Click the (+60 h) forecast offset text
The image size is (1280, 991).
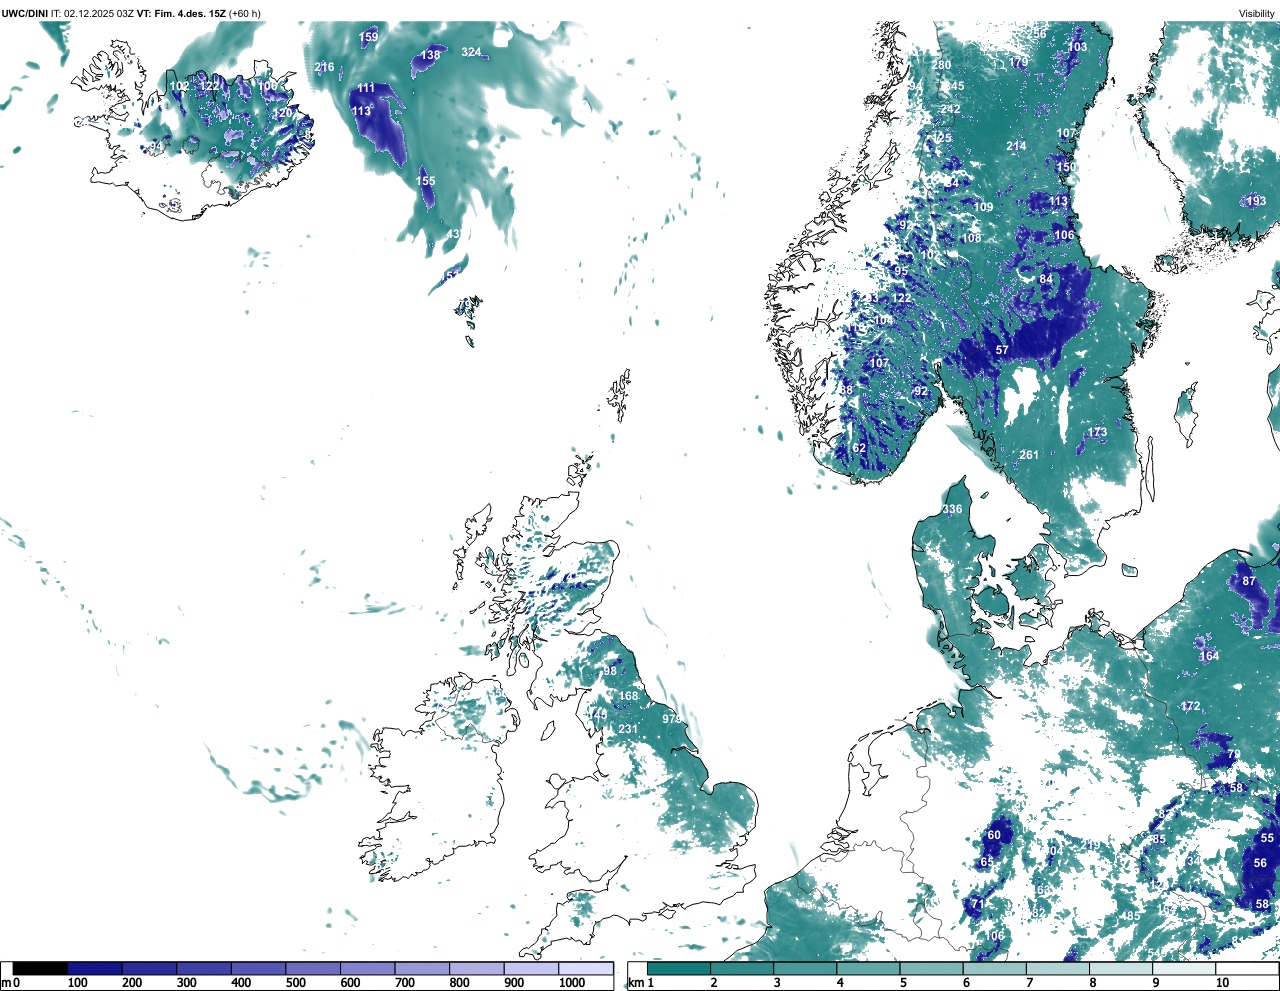coord(245,13)
